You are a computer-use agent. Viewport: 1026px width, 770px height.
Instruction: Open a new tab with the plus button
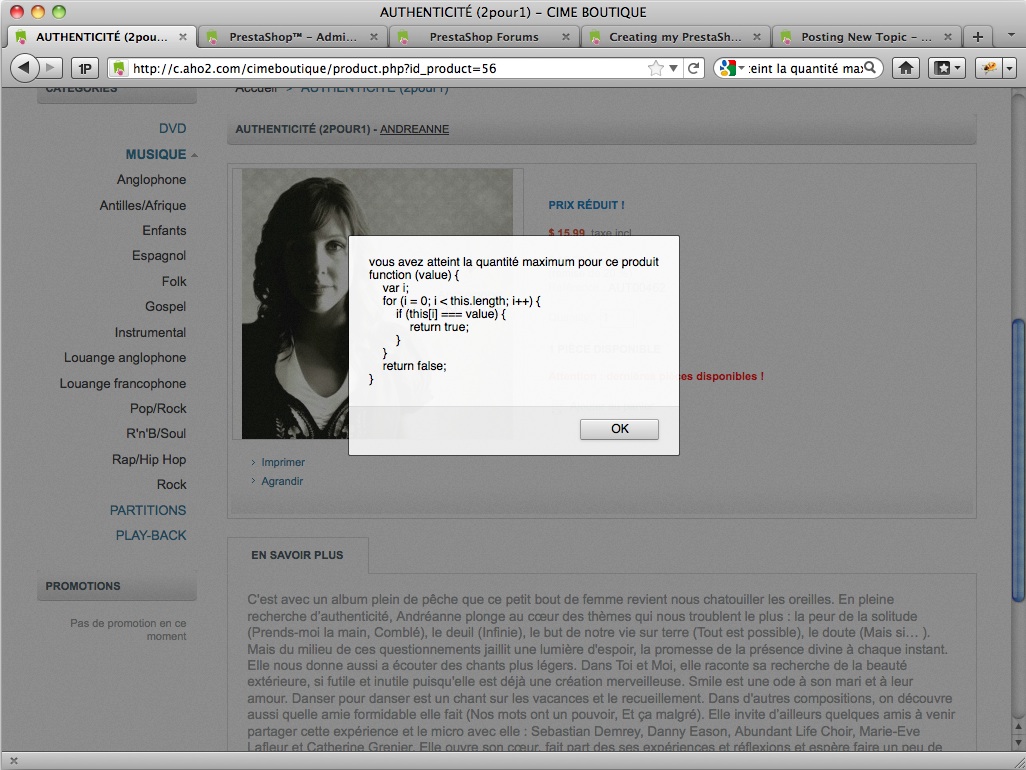[978, 37]
